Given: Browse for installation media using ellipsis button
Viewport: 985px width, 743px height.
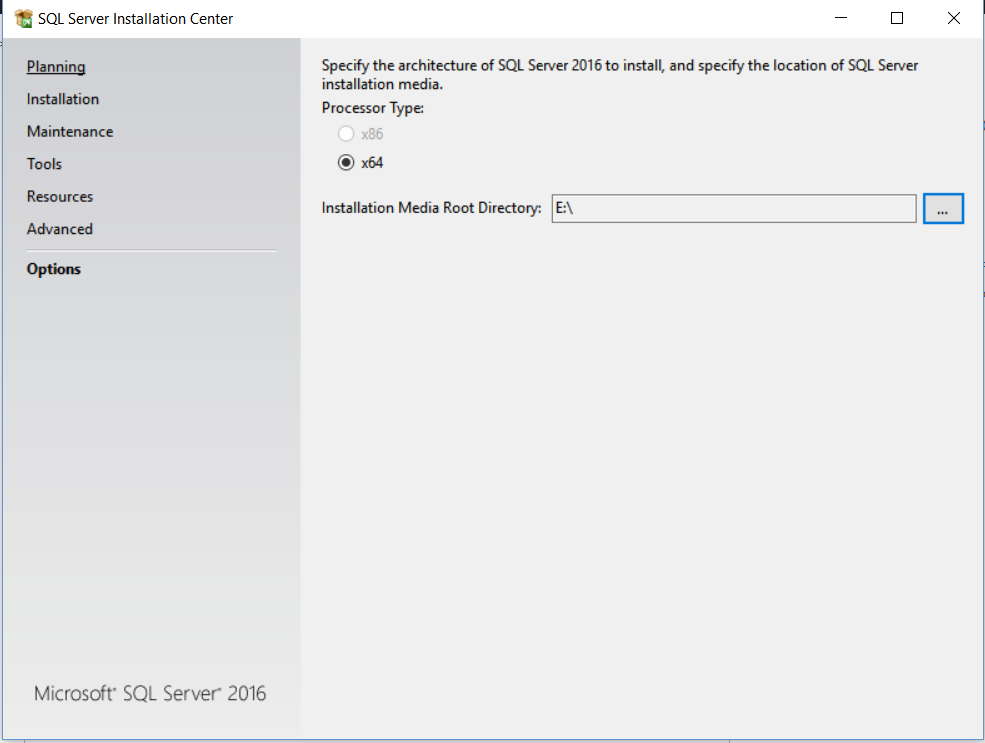Looking at the screenshot, I should click(943, 209).
